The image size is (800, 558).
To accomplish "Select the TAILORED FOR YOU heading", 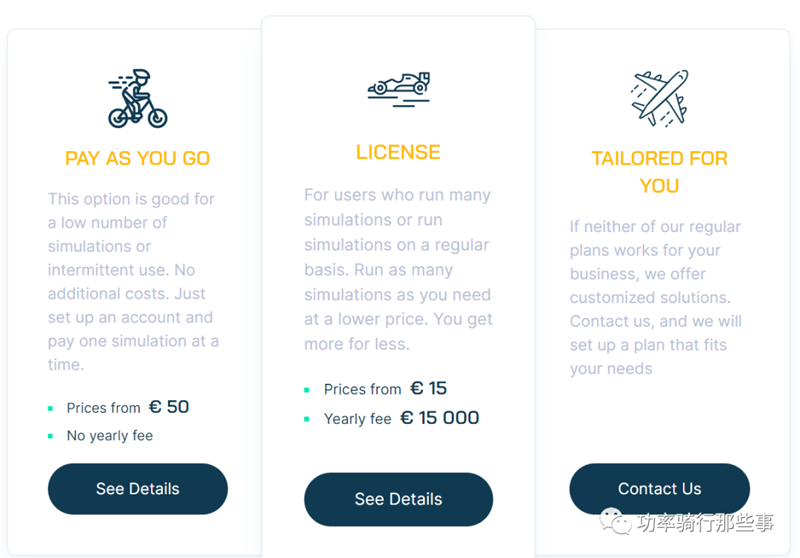I will [x=659, y=172].
